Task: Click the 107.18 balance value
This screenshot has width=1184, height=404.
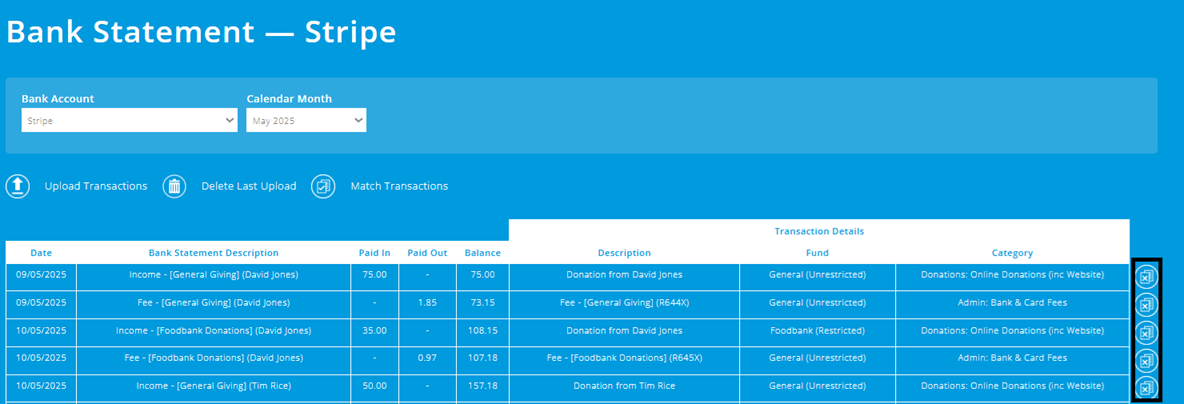Action: coord(483,358)
